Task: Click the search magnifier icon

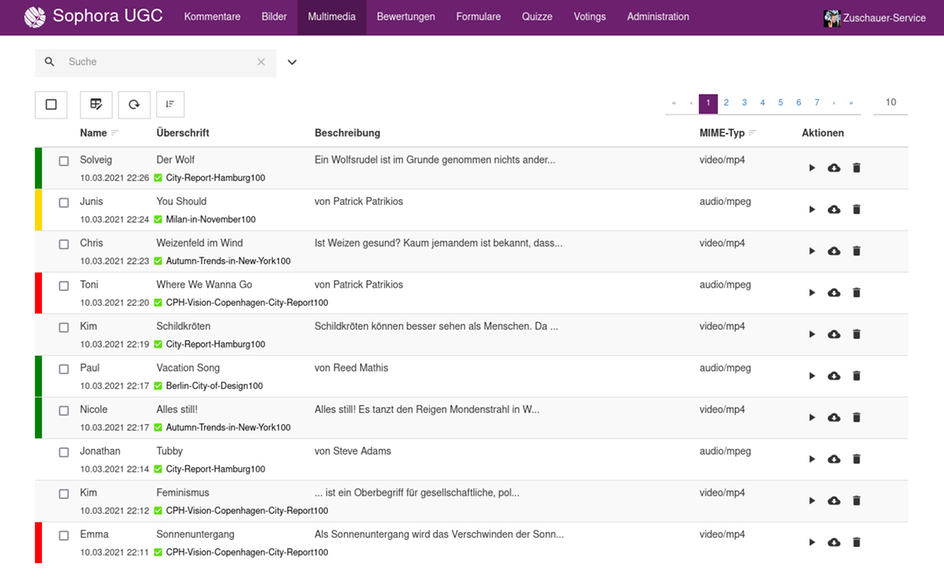Action: pyautogui.click(x=49, y=62)
